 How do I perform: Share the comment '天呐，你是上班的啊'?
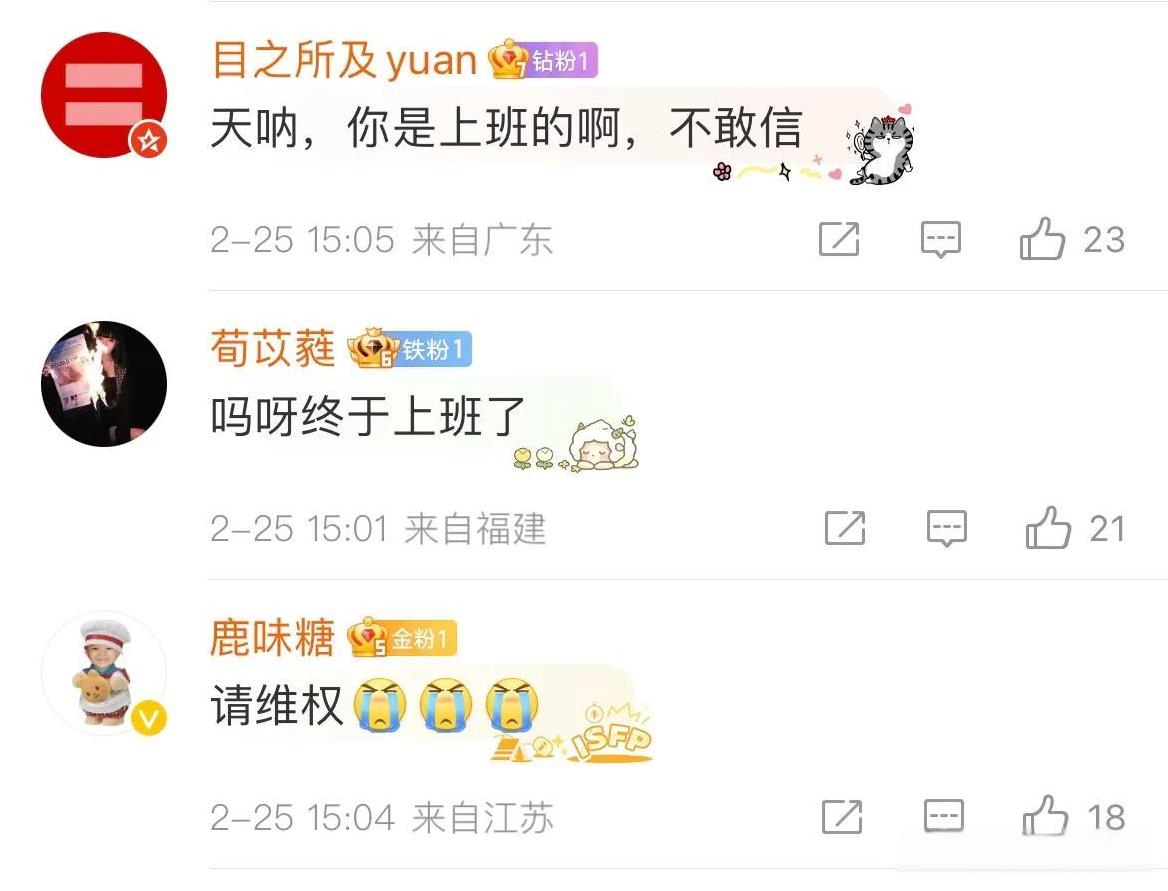(840, 239)
